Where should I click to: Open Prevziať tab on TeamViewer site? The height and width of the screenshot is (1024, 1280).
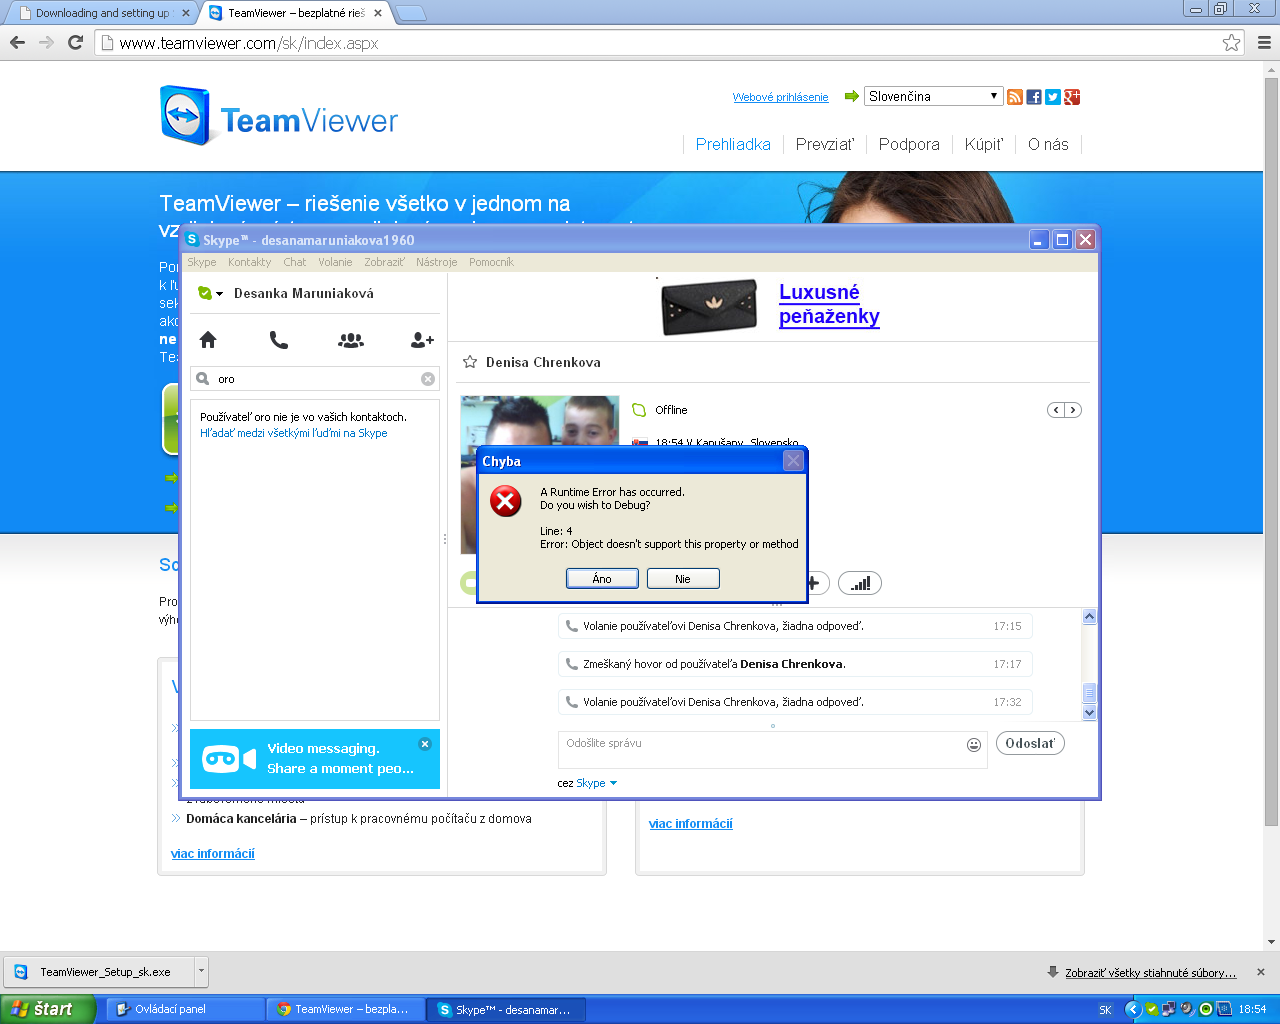825,144
